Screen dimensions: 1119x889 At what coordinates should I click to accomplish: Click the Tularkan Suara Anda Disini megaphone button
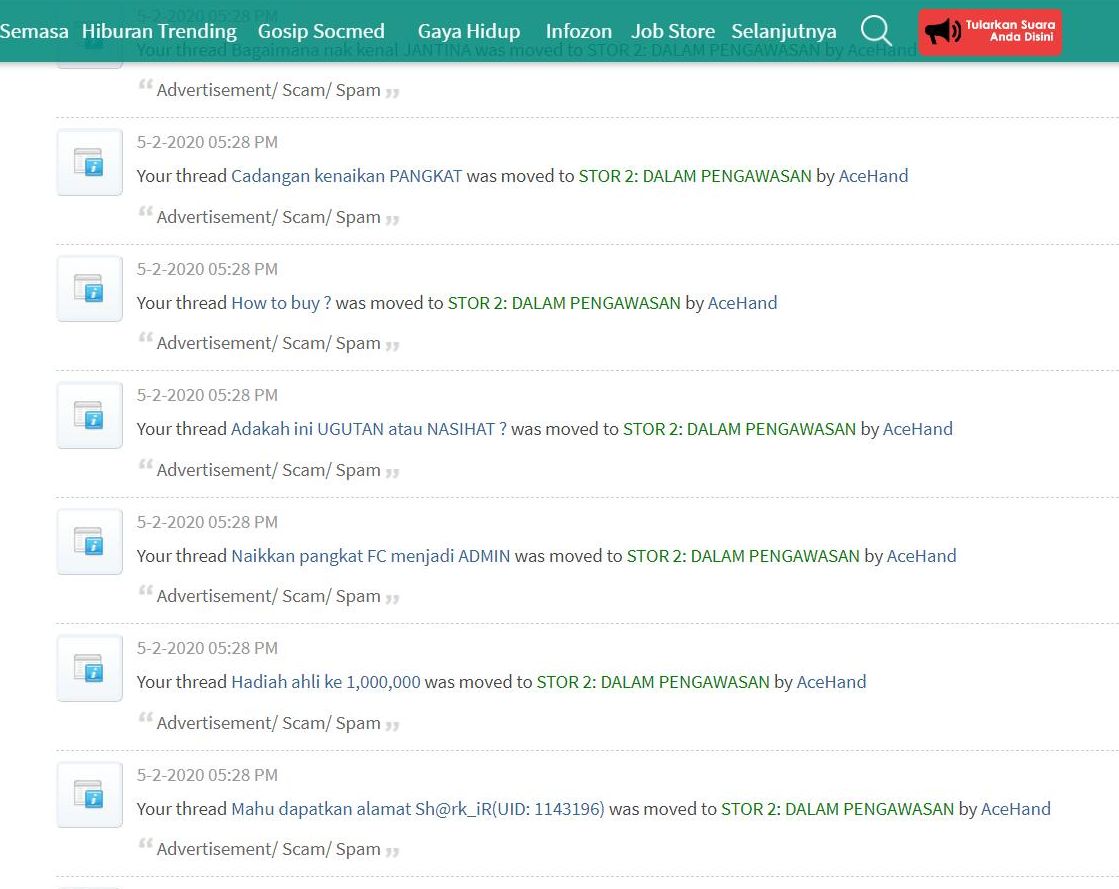990,31
